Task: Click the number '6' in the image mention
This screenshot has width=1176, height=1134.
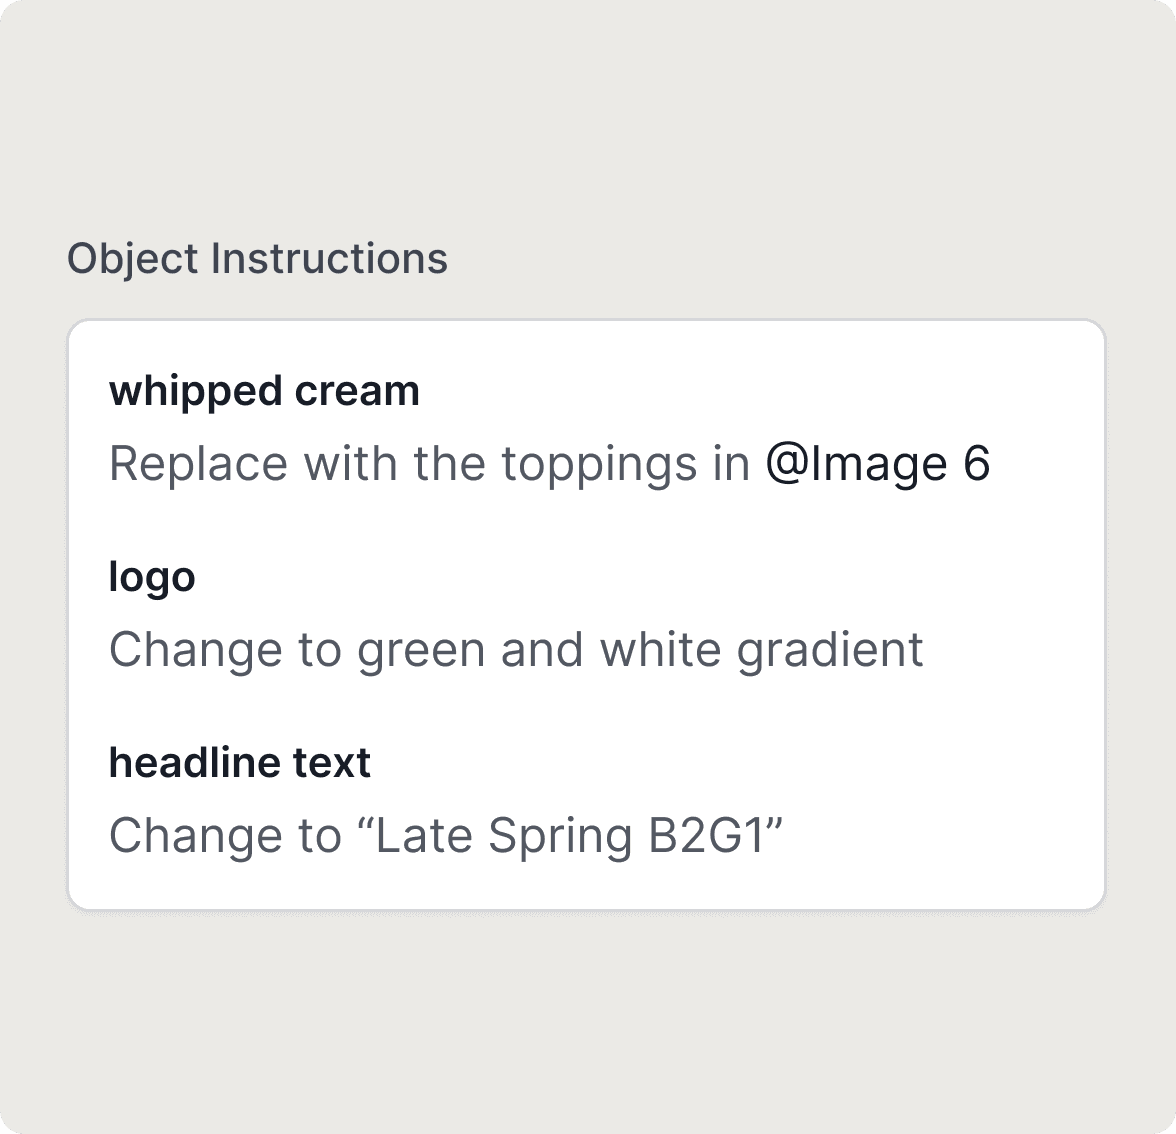Action: (x=977, y=464)
